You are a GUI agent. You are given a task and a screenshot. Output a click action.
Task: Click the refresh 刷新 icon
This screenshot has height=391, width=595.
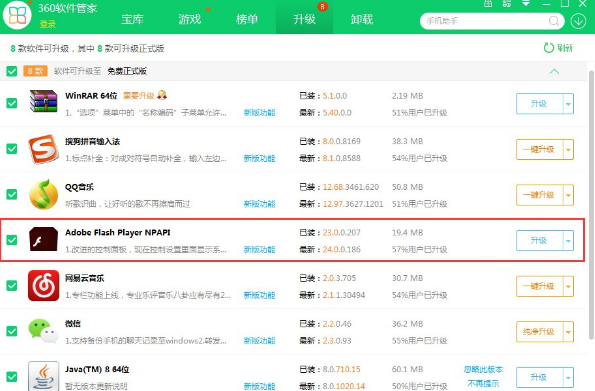coord(549,48)
